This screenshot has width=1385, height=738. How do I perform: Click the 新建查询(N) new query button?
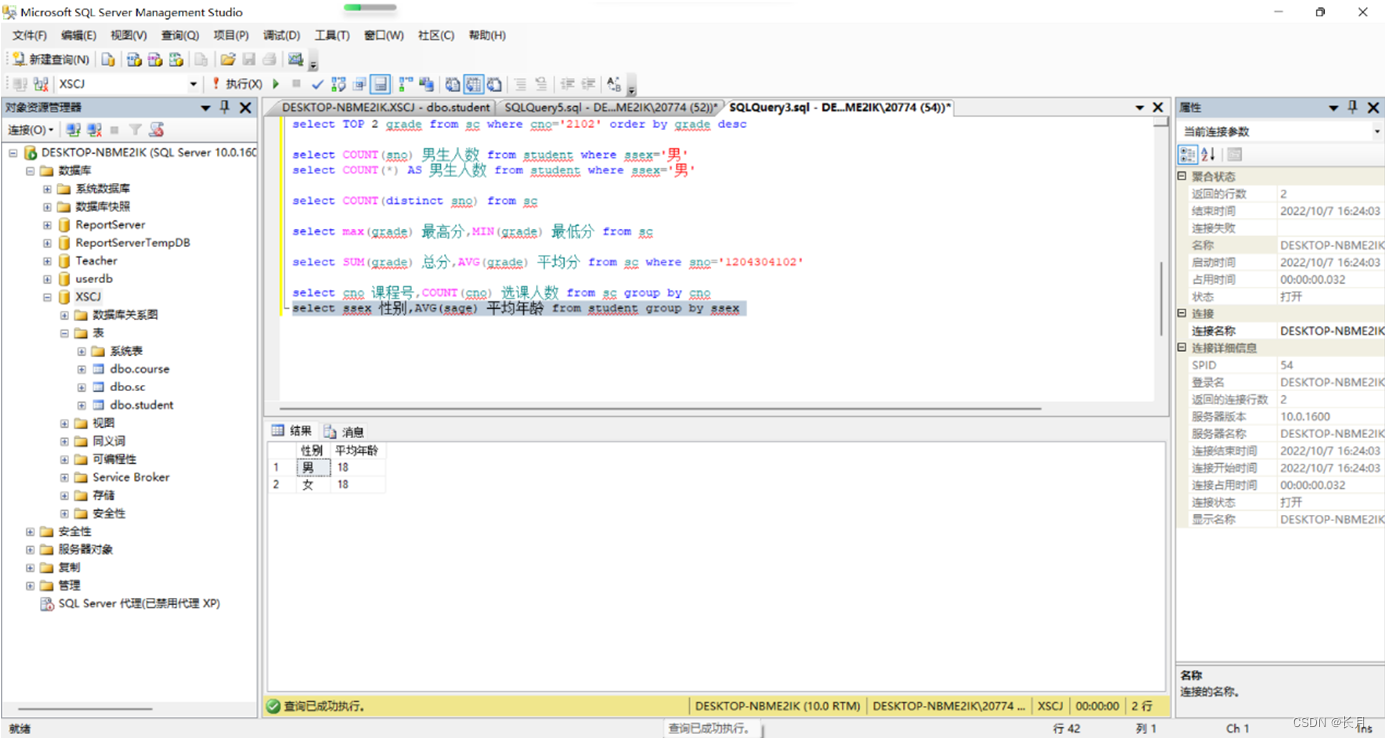[51, 59]
